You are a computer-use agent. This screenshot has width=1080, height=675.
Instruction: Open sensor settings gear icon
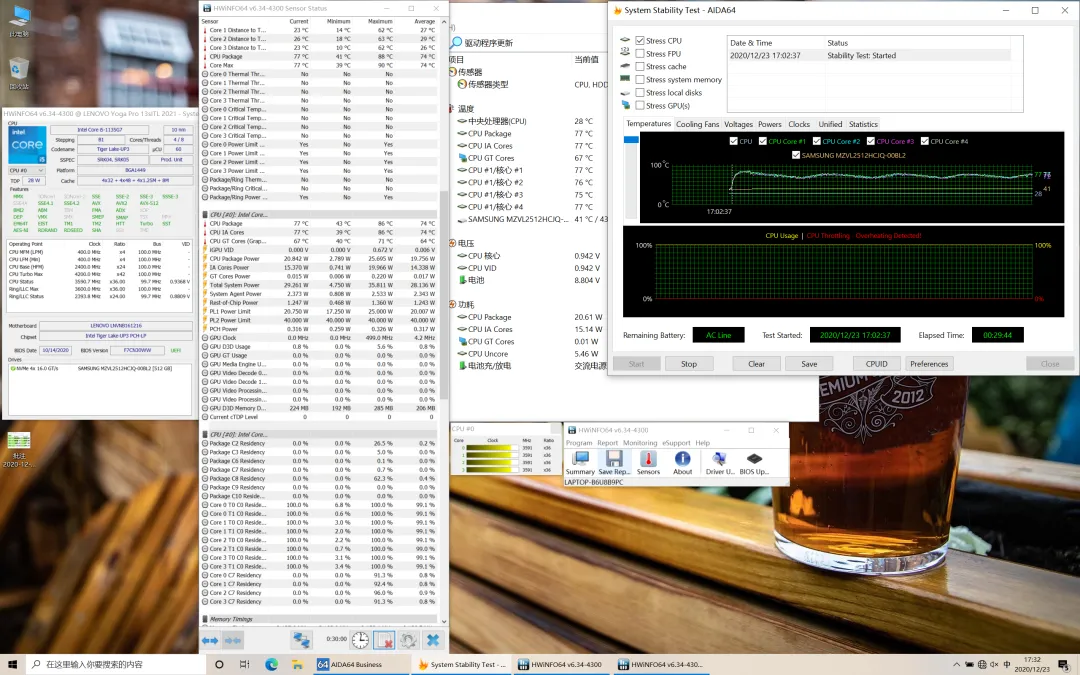pyautogui.click(x=408, y=640)
